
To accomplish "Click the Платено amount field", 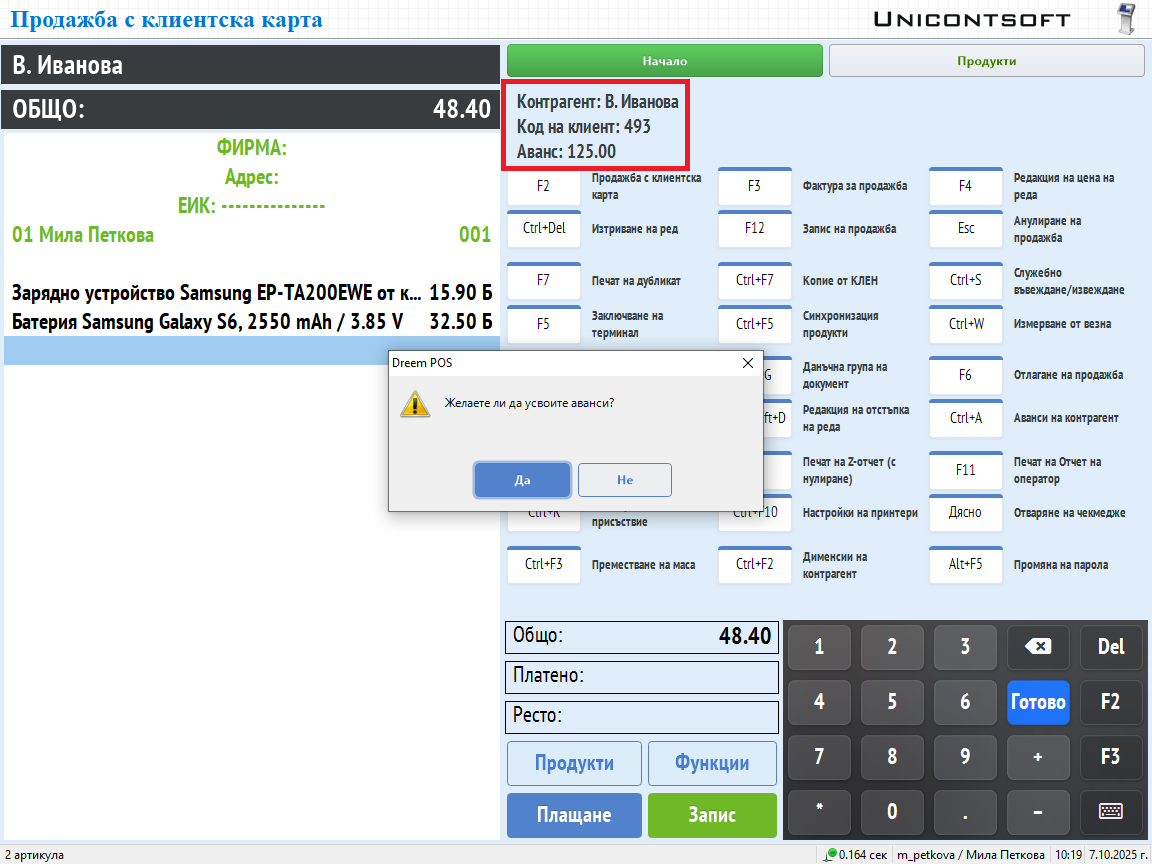I will (641, 676).
